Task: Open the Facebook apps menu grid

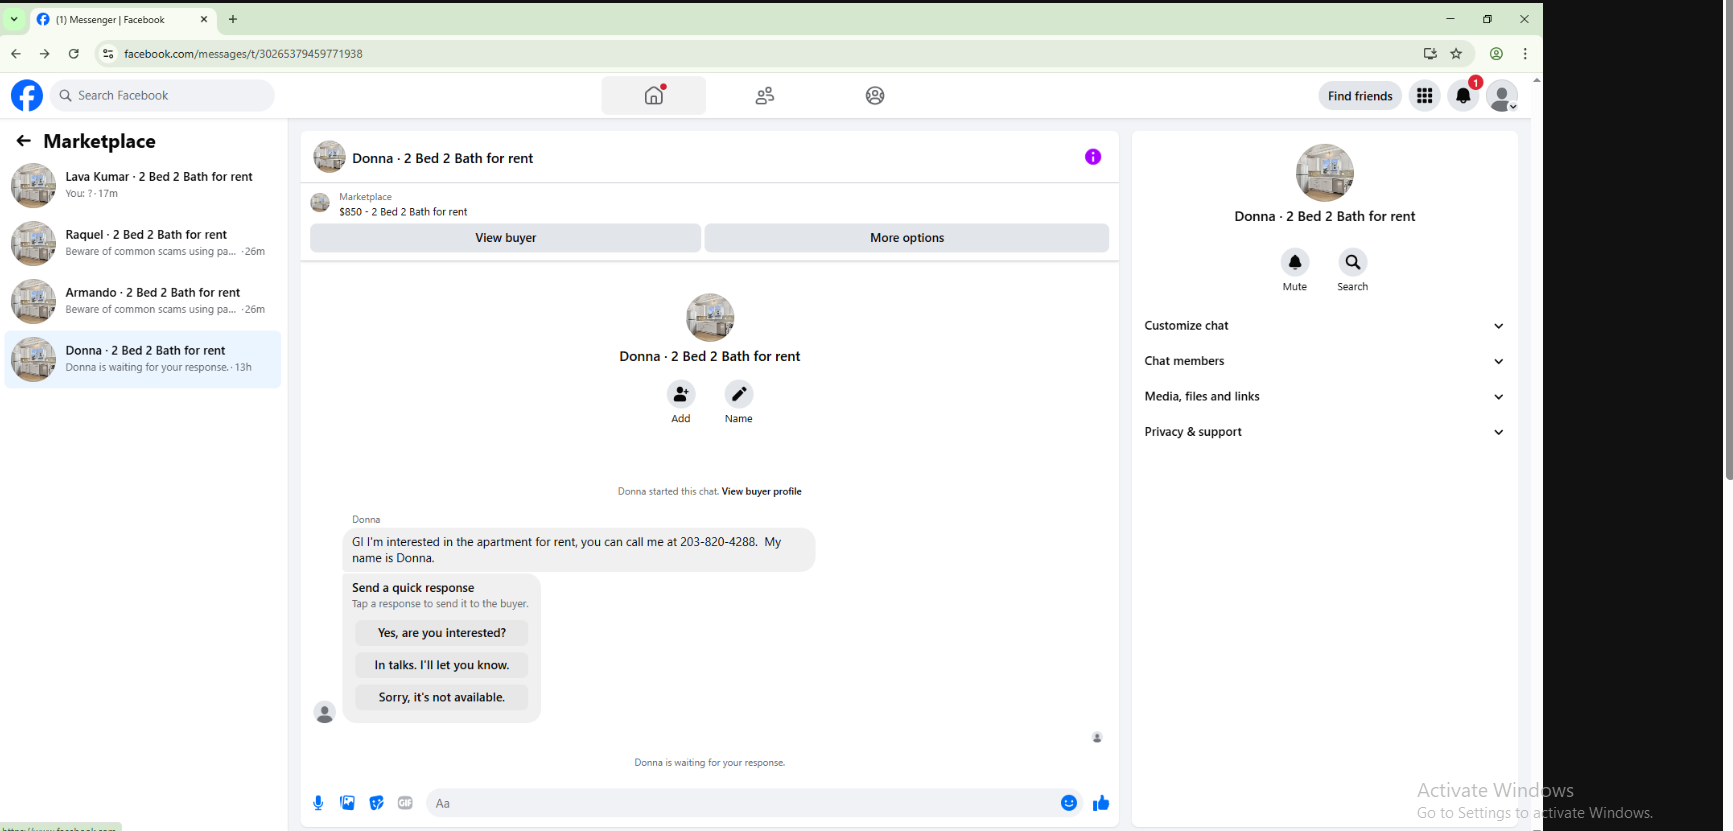Action: 1425,96
